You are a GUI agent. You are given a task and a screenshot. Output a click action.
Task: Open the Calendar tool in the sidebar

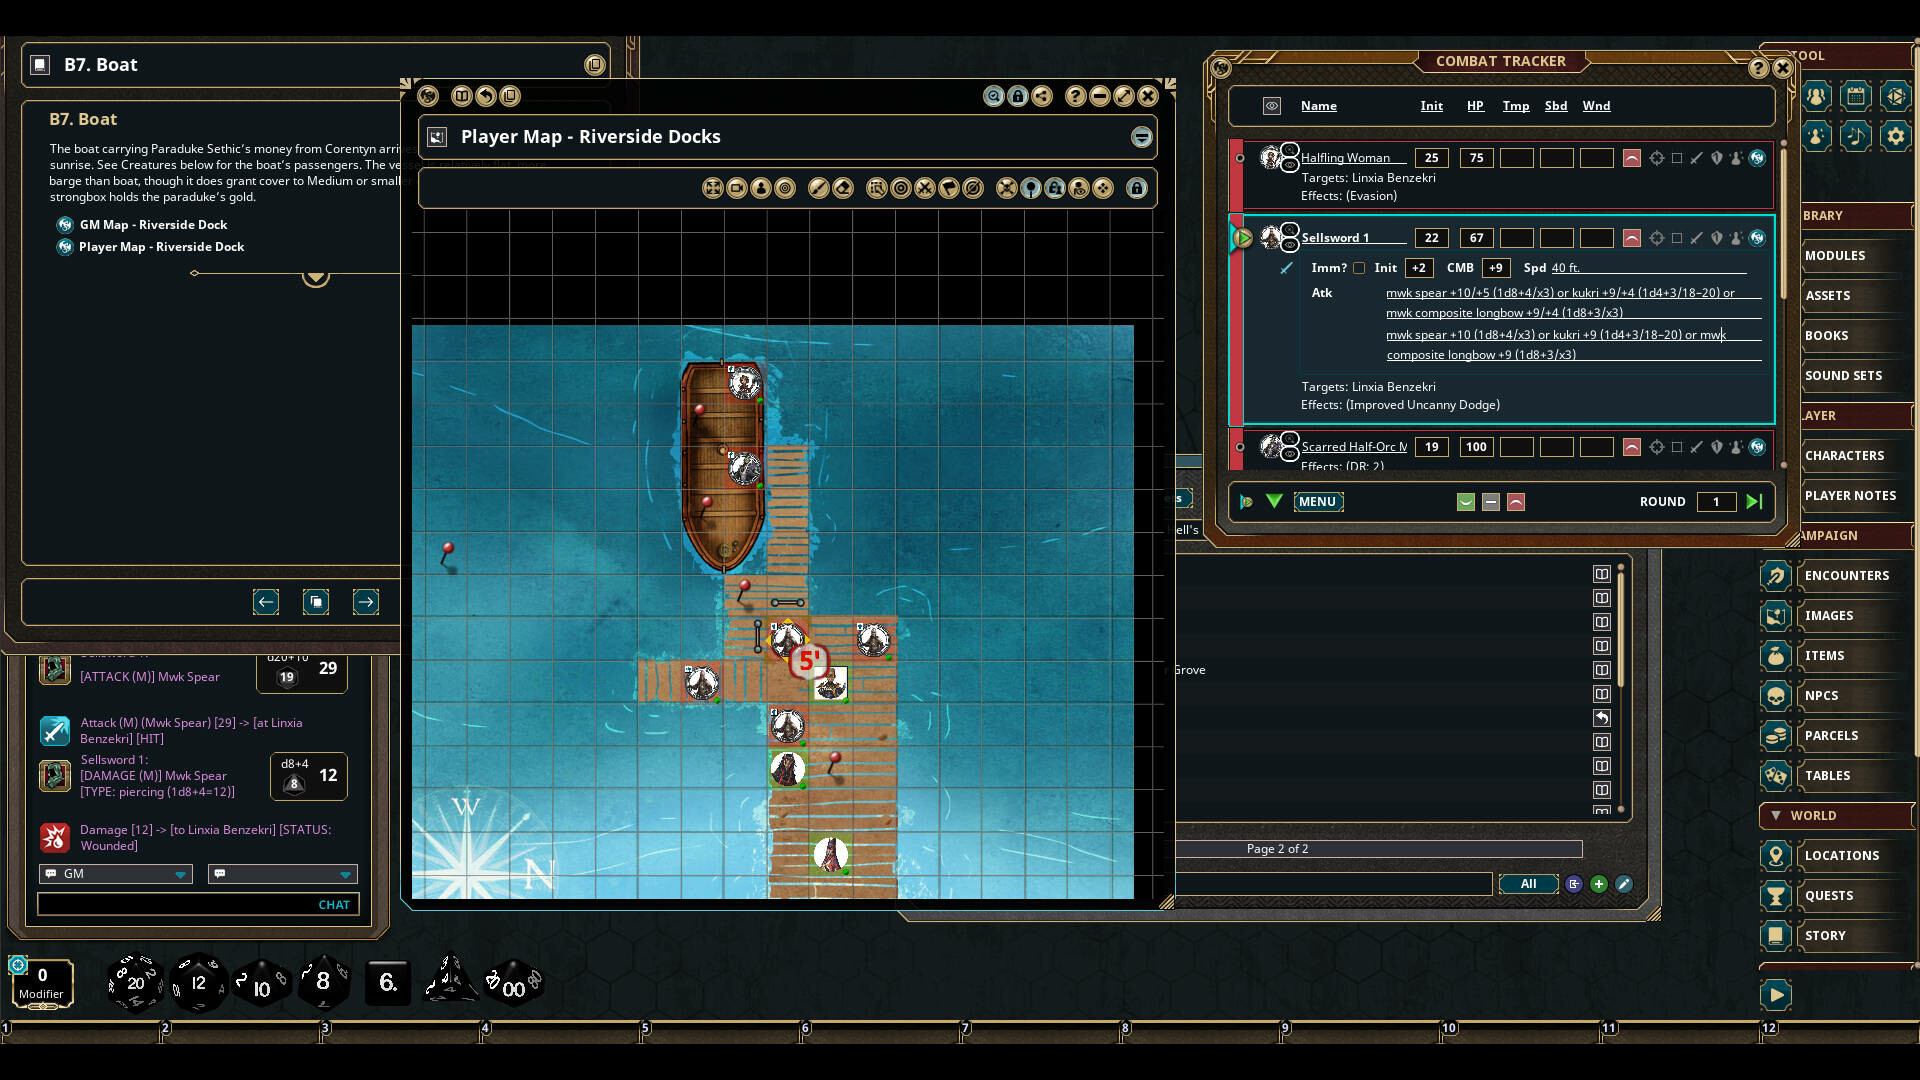coord(1856,96)
